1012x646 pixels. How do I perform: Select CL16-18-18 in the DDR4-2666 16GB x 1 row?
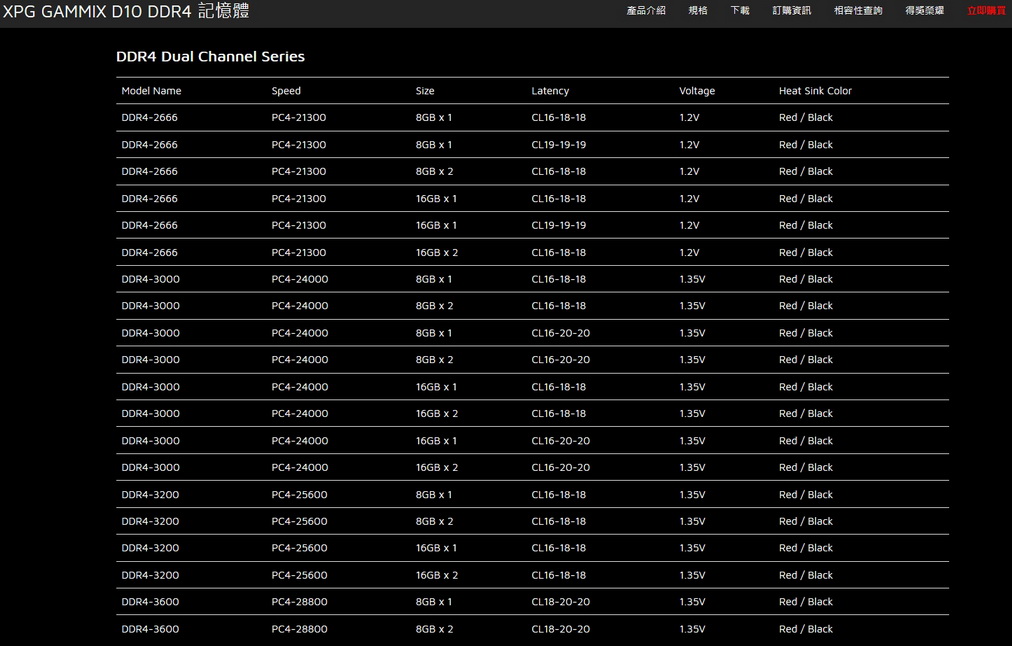(x=559, y=199)
